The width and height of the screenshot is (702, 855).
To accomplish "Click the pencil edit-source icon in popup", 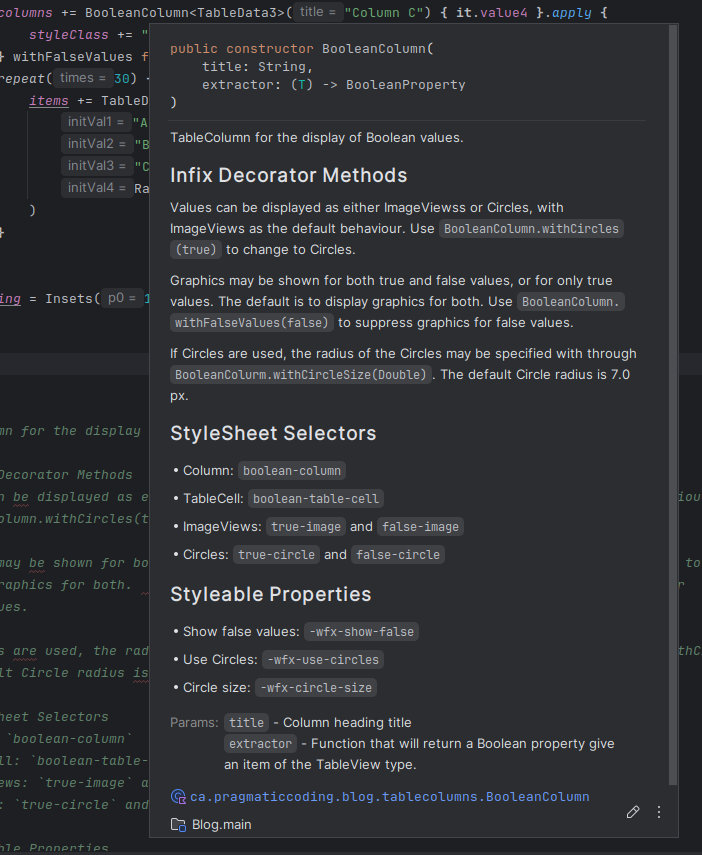I will [x=633, y=812].
